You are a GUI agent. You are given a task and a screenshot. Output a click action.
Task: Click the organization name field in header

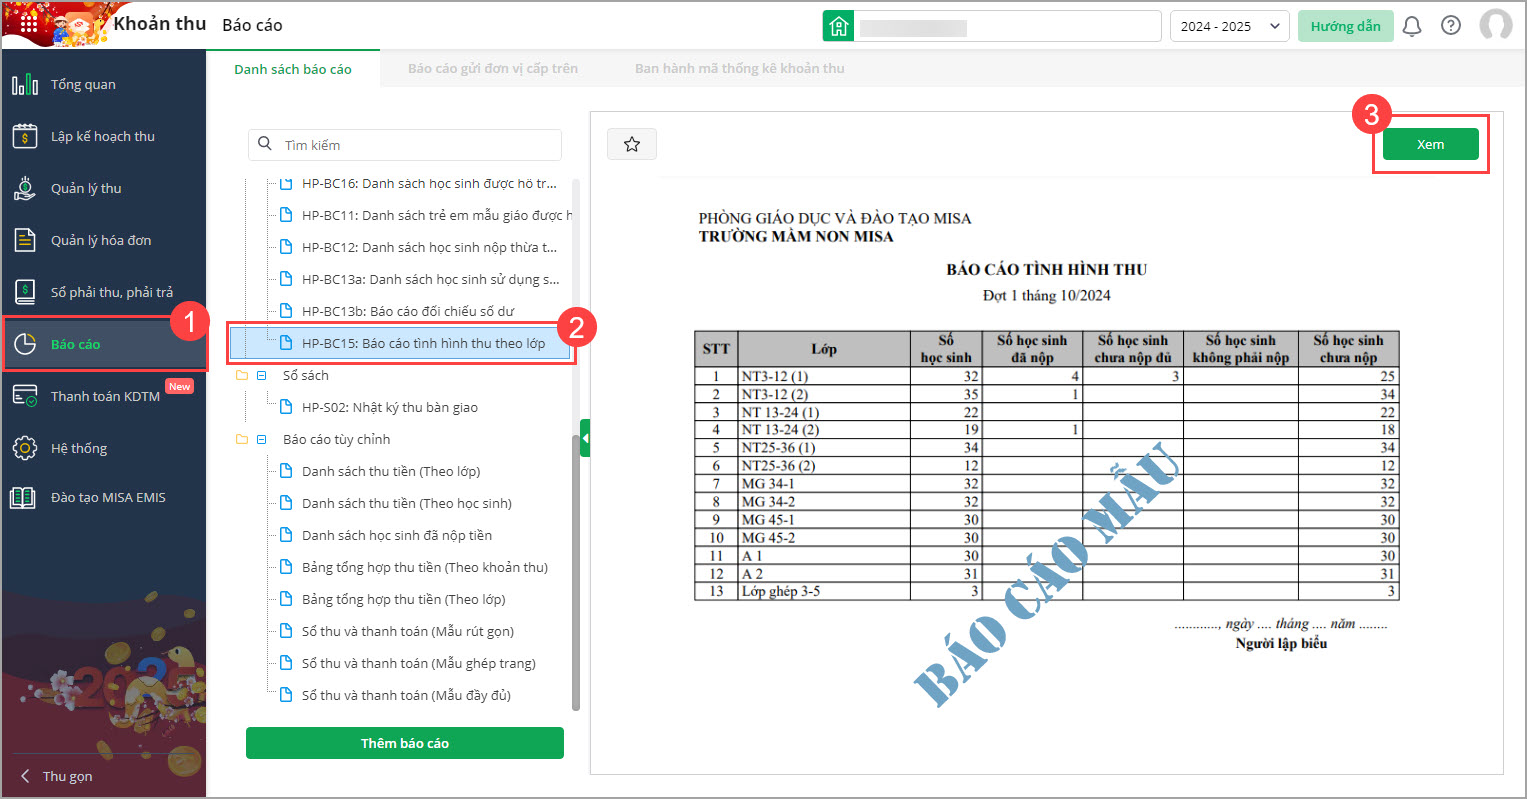point(1007,26)
